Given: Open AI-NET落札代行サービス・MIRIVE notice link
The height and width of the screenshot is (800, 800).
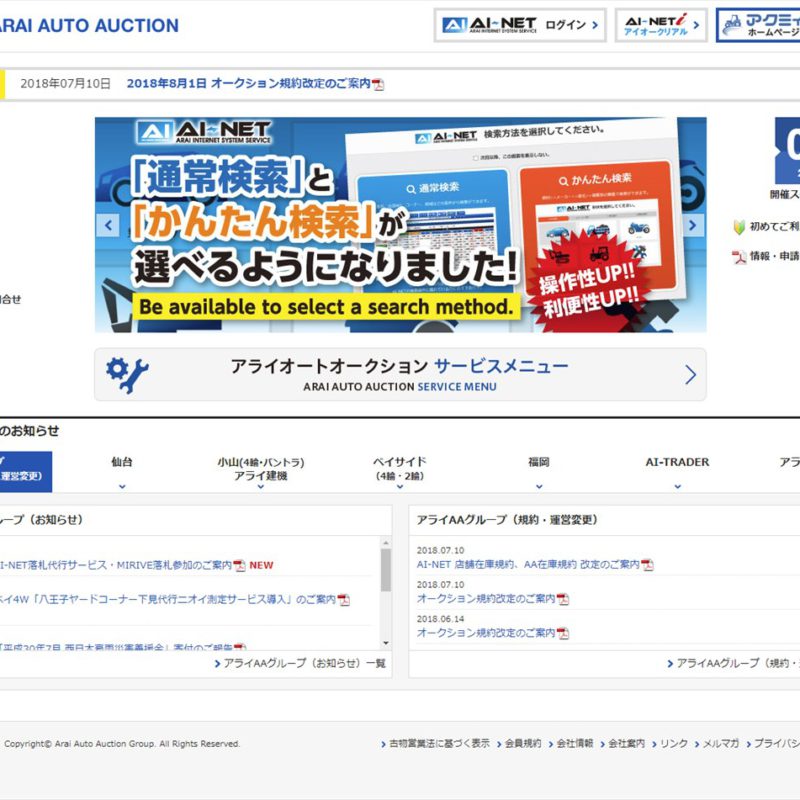Looking at the screenshot, I should point(116,565).
